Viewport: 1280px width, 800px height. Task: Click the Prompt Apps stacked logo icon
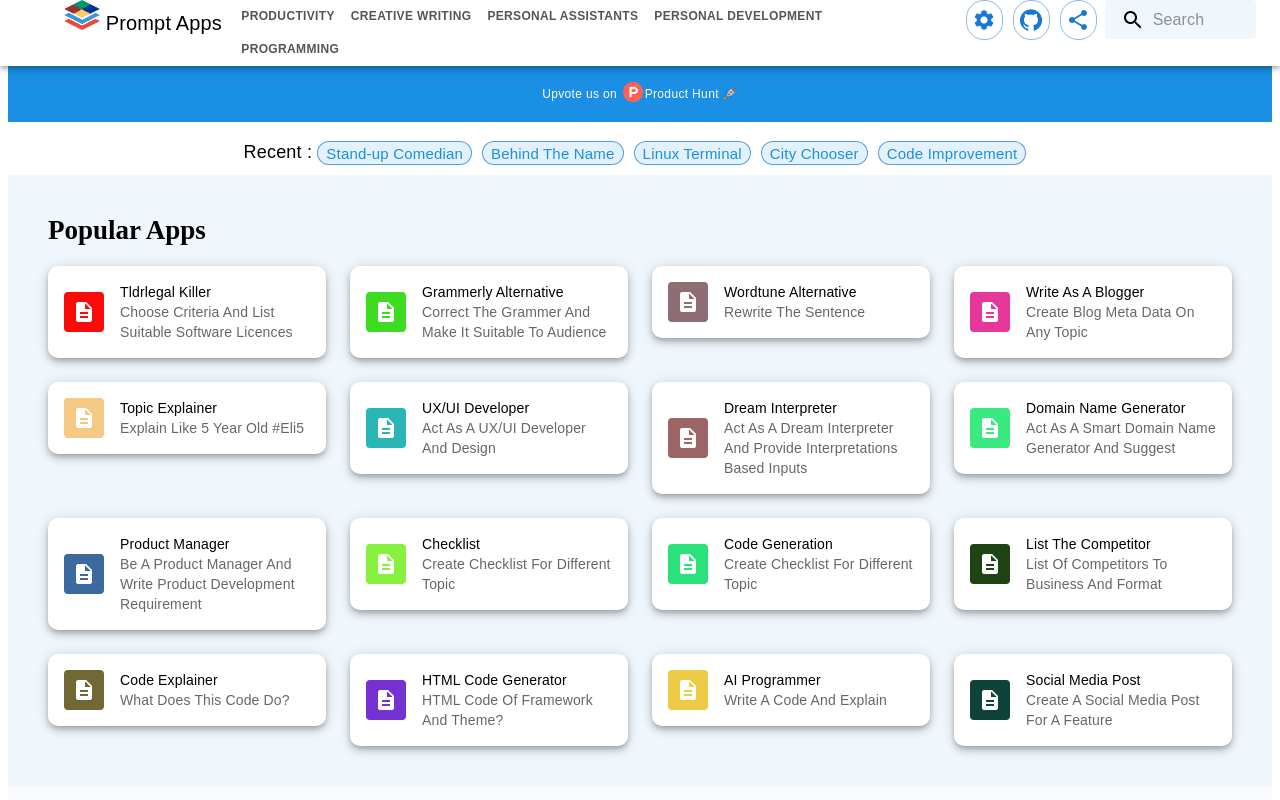point(82,16)
